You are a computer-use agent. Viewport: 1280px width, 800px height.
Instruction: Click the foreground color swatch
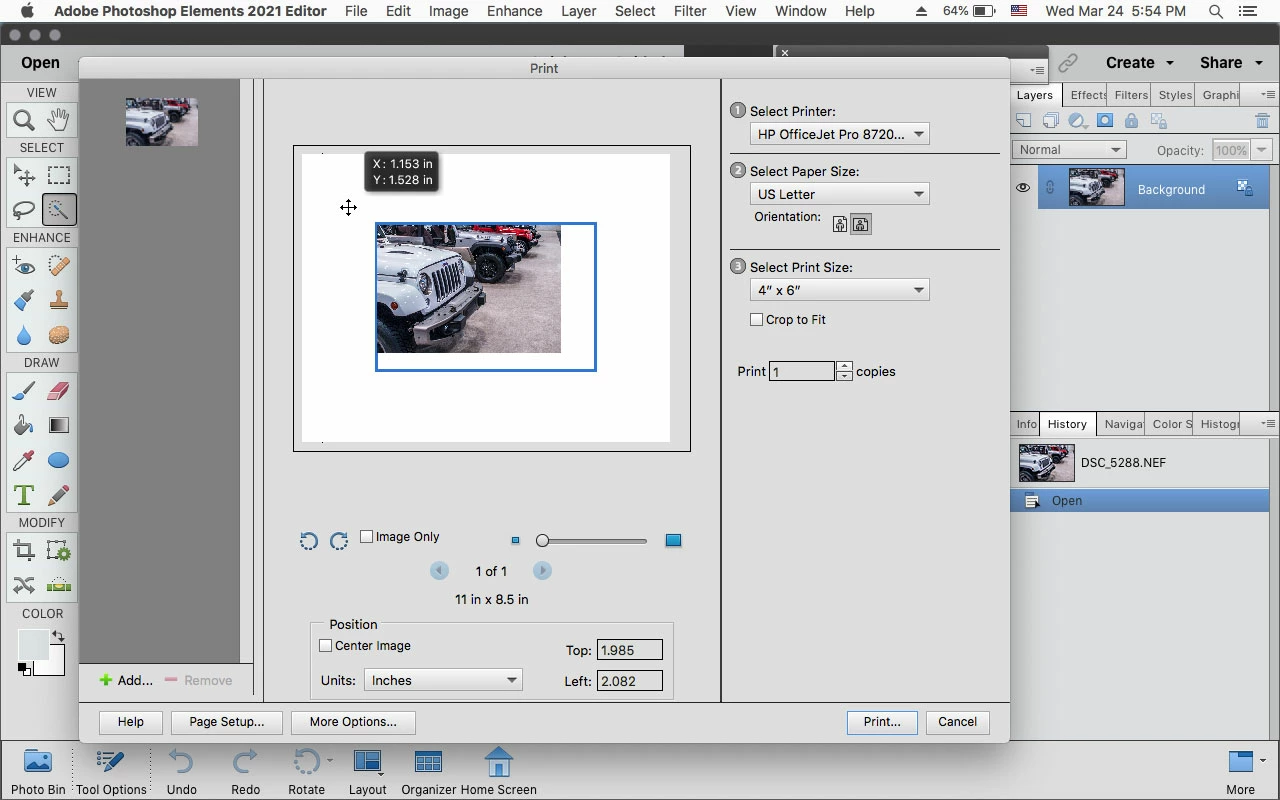[x=32, y=645]
